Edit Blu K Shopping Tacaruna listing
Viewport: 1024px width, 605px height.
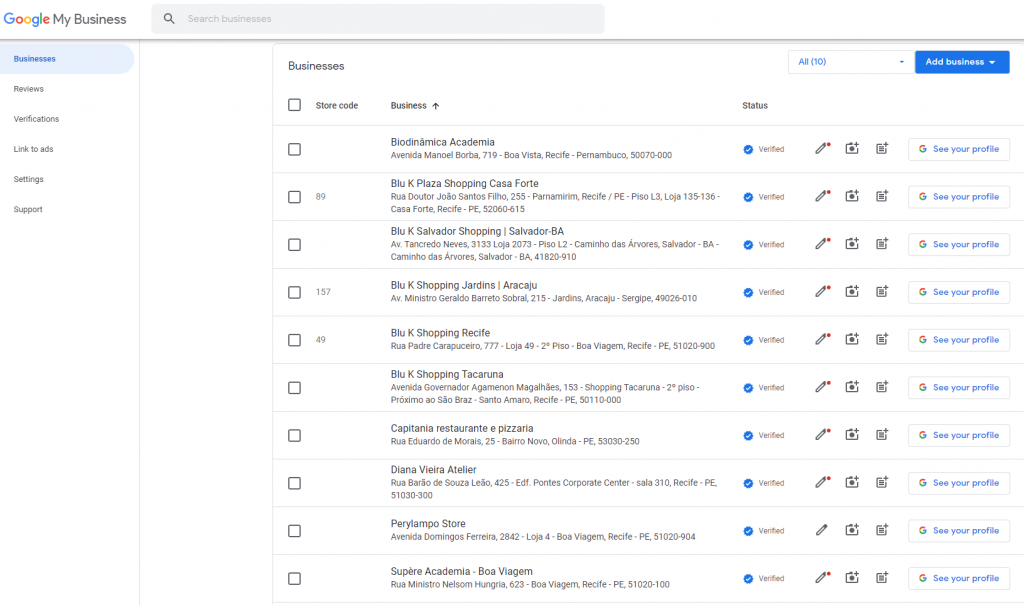(x=822, y=387)
